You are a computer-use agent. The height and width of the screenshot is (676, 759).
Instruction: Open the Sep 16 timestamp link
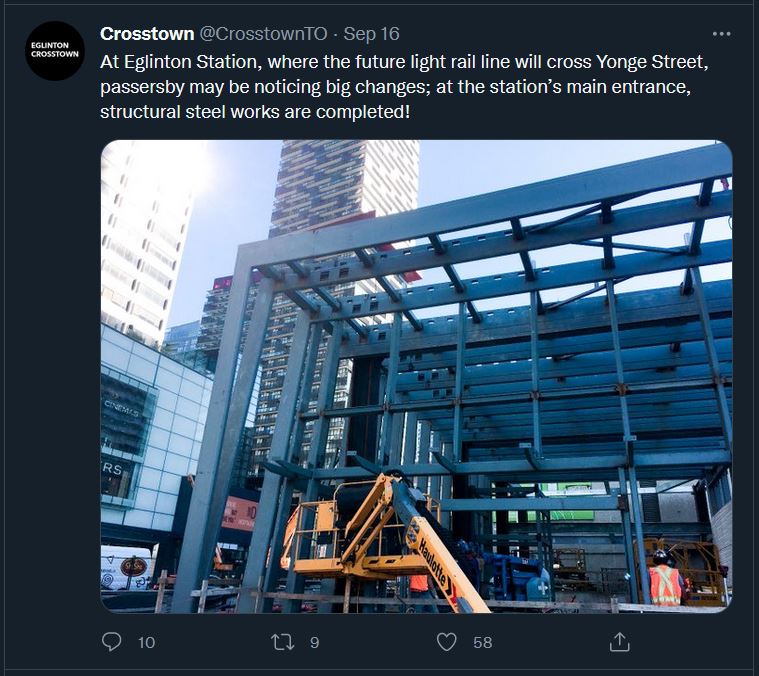(x=371, y=34)
